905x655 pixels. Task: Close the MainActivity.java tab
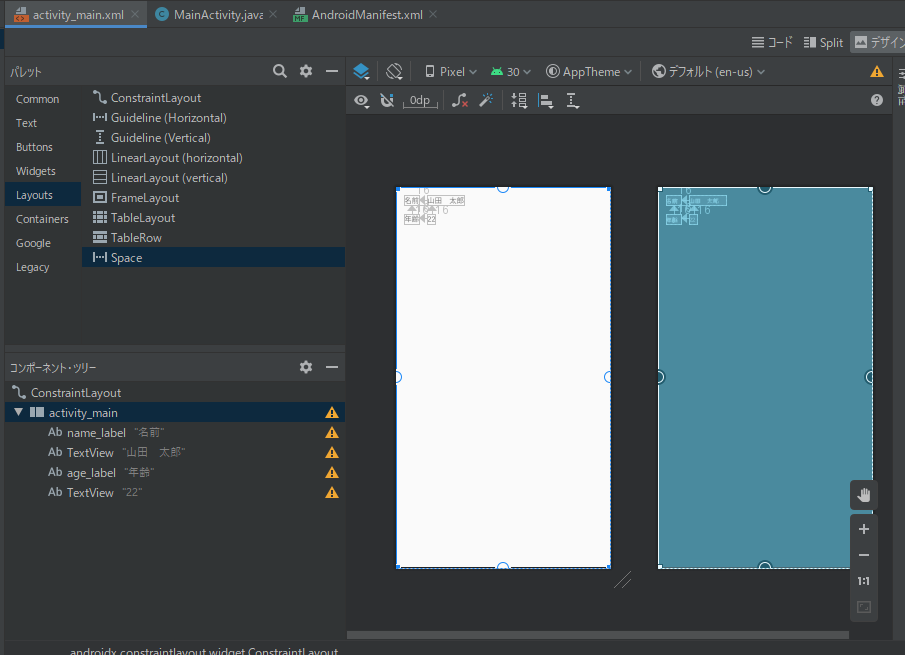coord(274,14)
